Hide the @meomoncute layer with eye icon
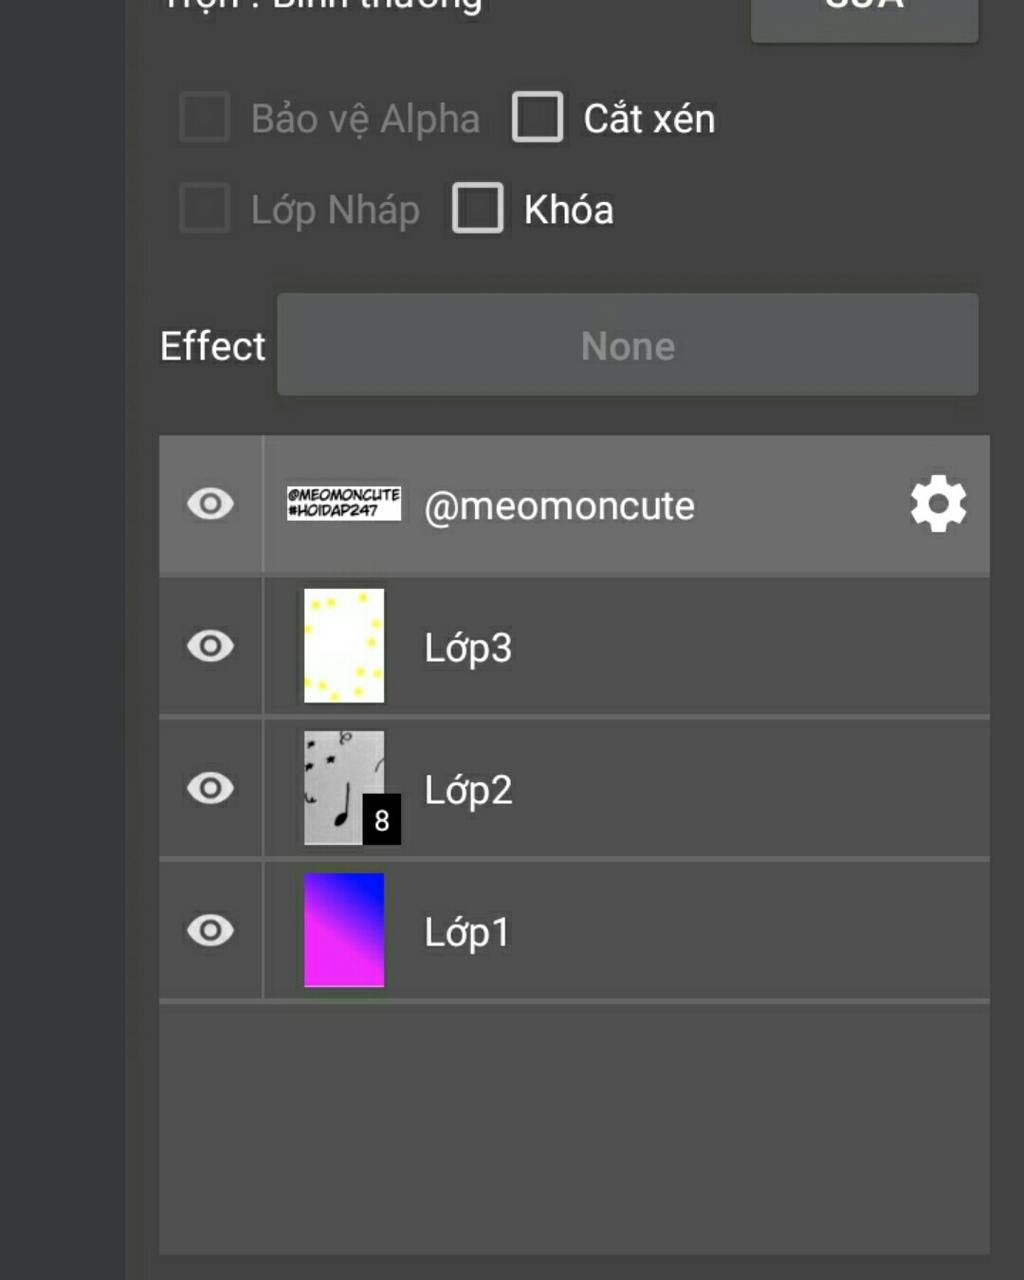Viewport: 1024px width, 1280px height. pos(210,504)
